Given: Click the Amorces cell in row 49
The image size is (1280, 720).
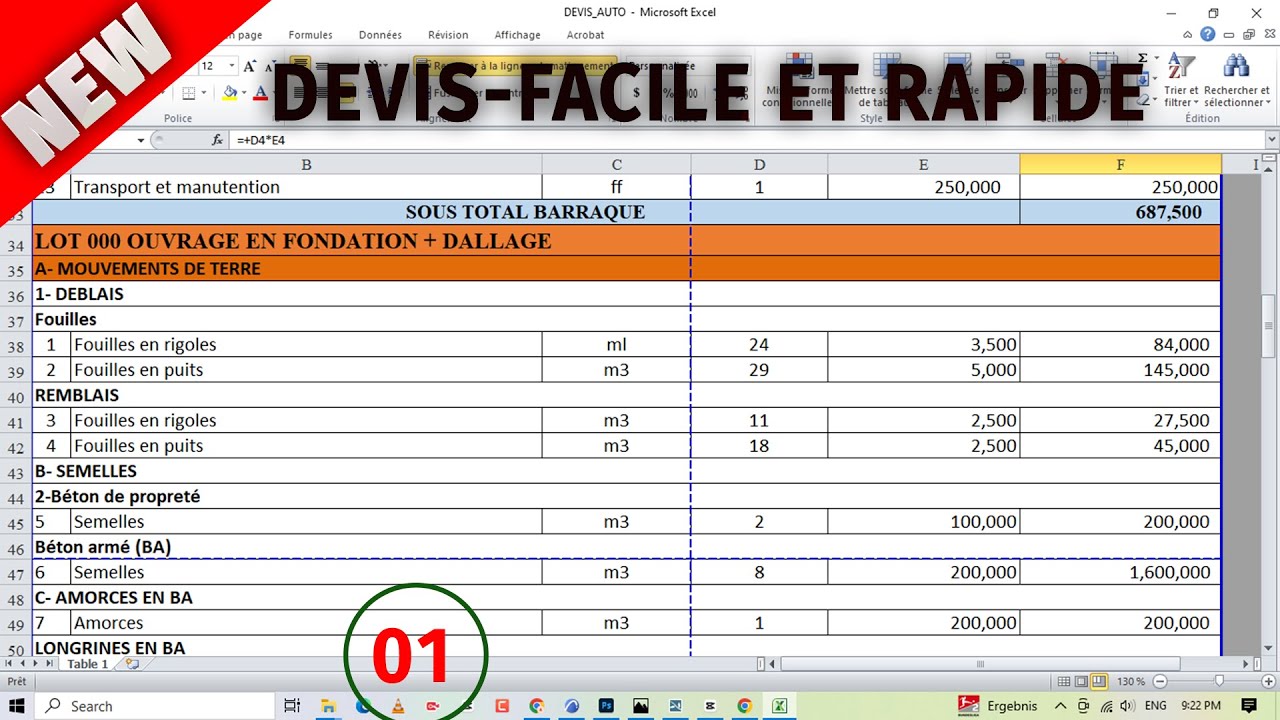Looking at the screenshot, I should click(x=306, y=623).
